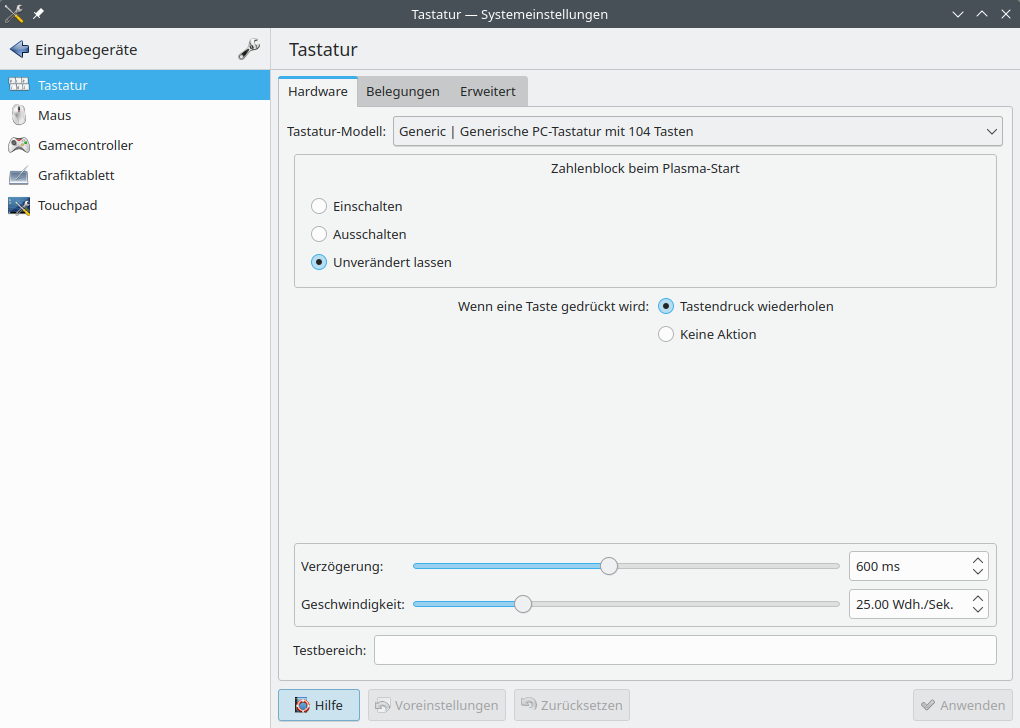Switch to the Belegungen tab
Image resolution: width=1020 pixels, height=728 pixels.
coord(403,91)
